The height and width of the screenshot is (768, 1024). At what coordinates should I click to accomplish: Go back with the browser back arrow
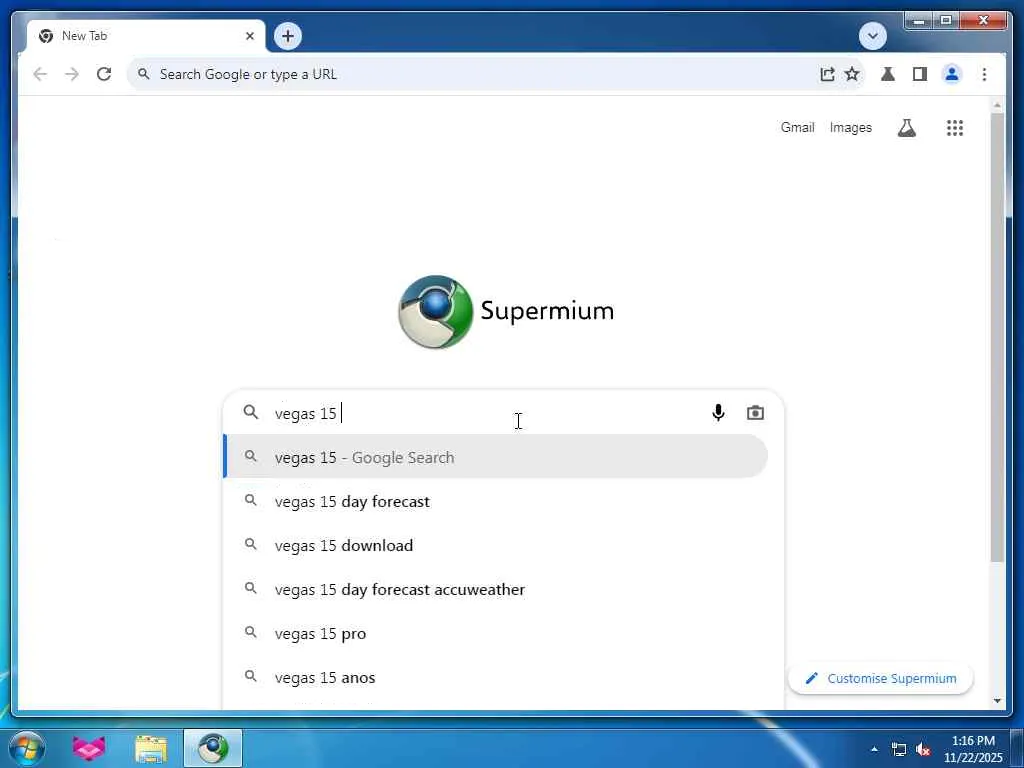(40, 74)
